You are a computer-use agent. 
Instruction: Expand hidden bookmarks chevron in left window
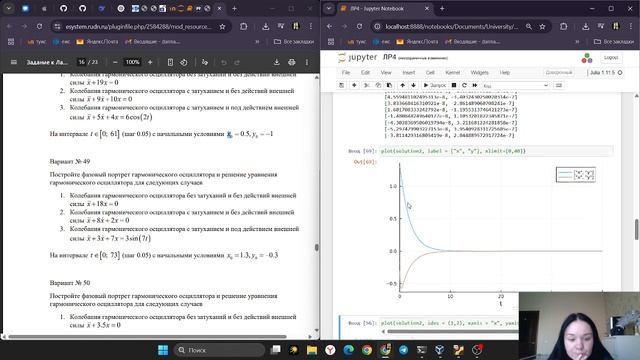pos(257,42)
